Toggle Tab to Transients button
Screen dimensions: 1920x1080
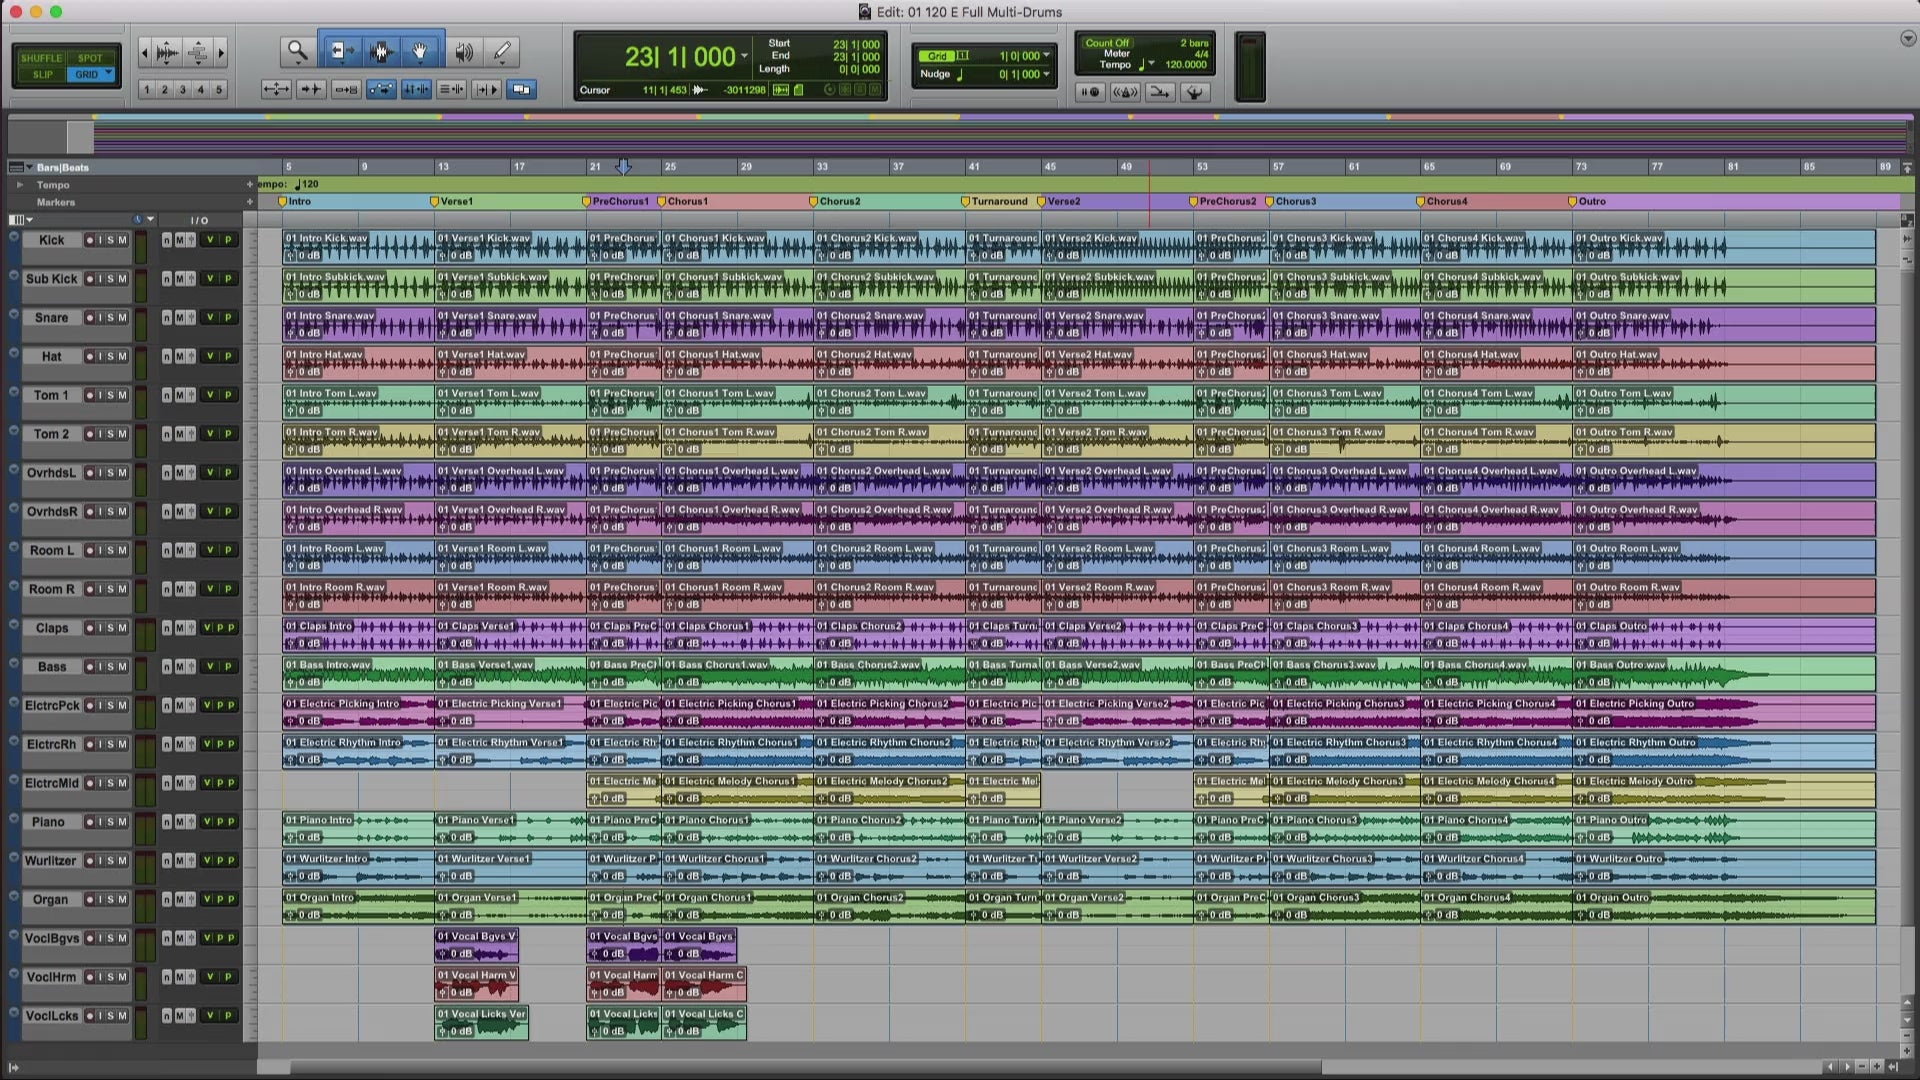[x=311, y=89]
